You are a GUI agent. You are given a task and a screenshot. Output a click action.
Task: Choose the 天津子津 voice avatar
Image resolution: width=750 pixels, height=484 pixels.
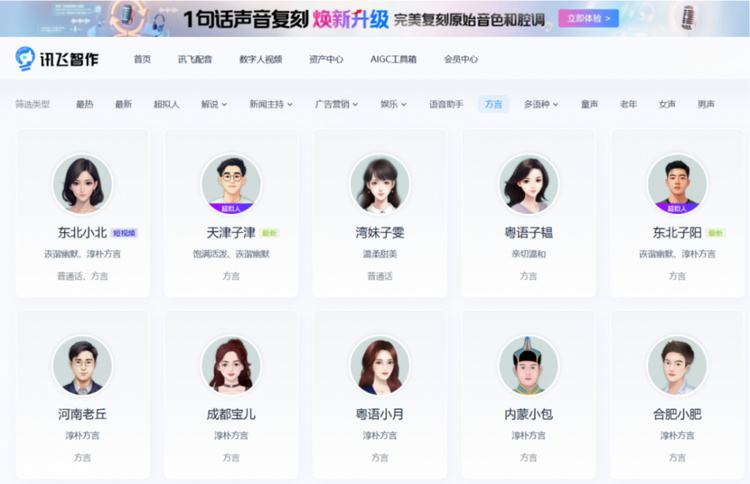[231, 184]
